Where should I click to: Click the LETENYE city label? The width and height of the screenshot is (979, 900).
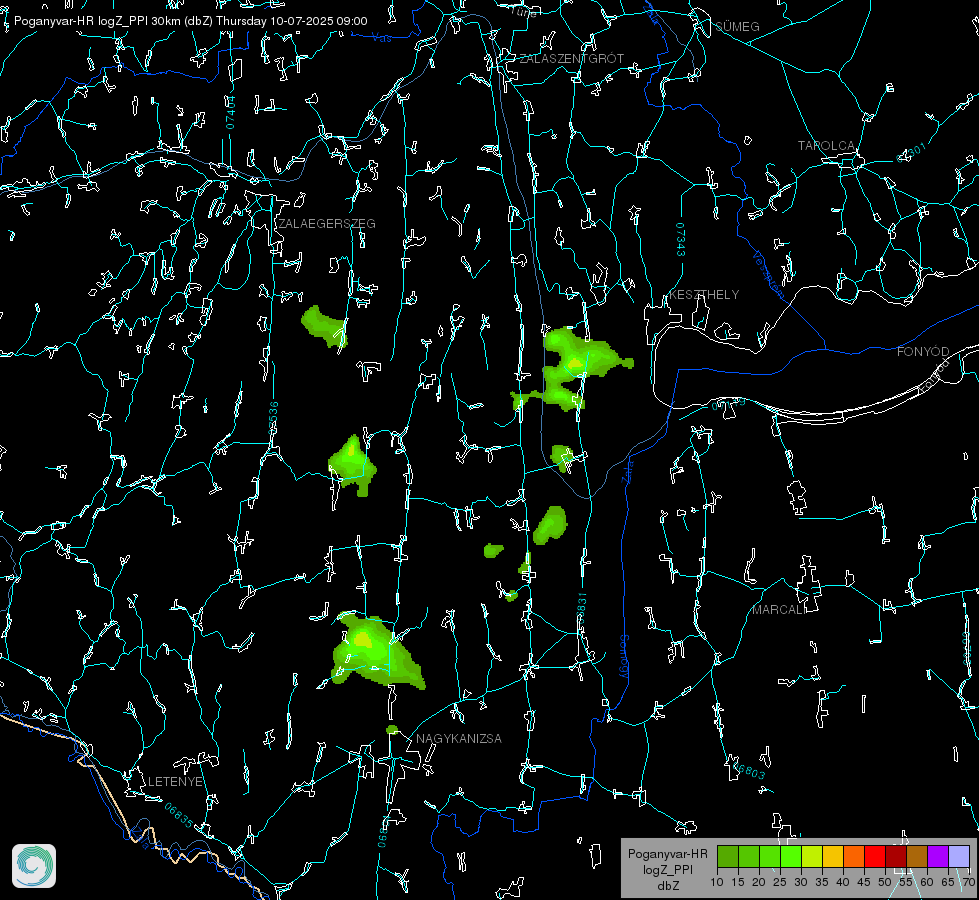[175, 782]
